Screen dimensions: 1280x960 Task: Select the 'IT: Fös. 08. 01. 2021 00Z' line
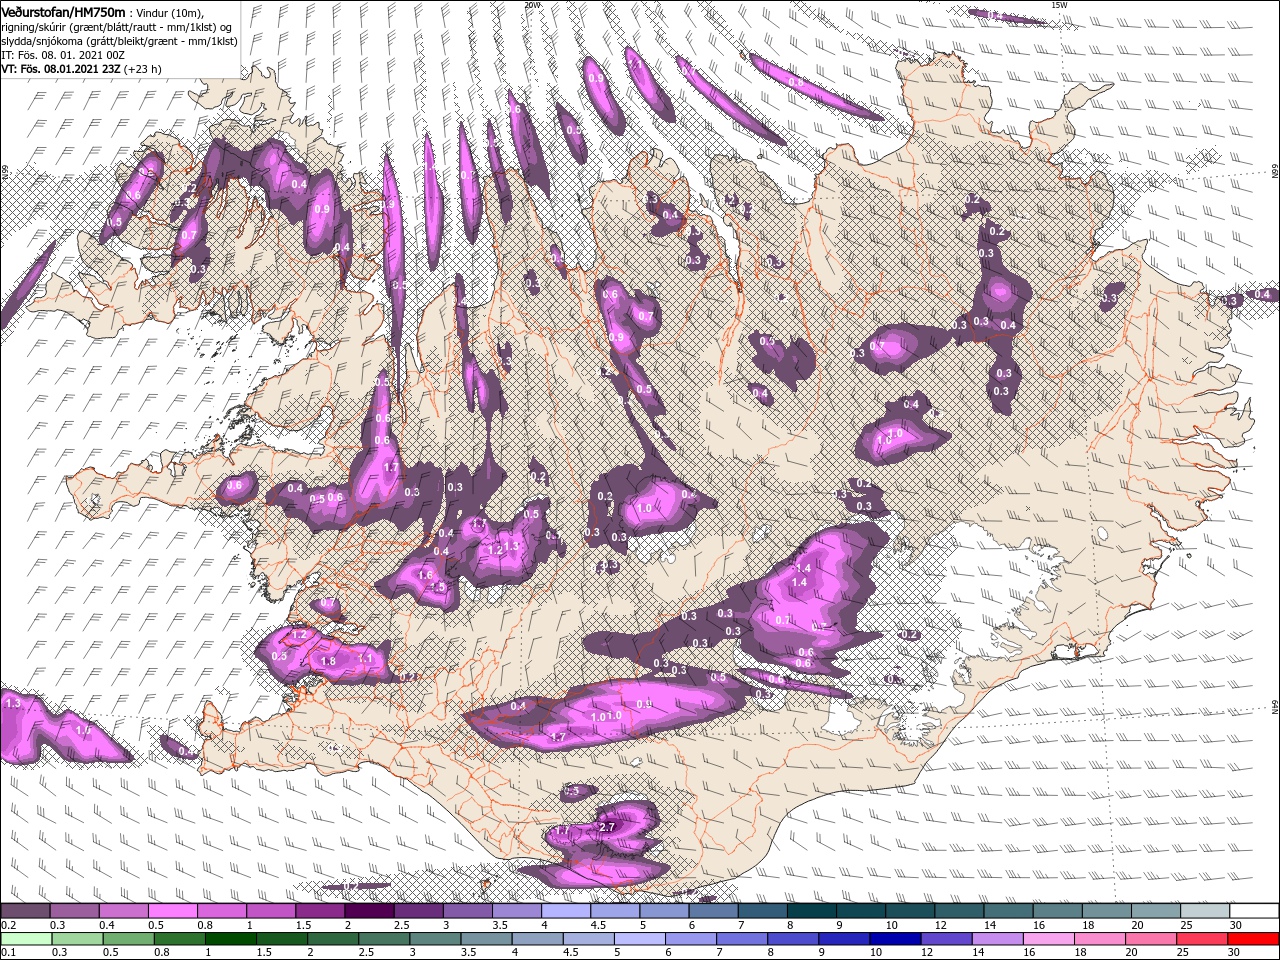point(63,55)
